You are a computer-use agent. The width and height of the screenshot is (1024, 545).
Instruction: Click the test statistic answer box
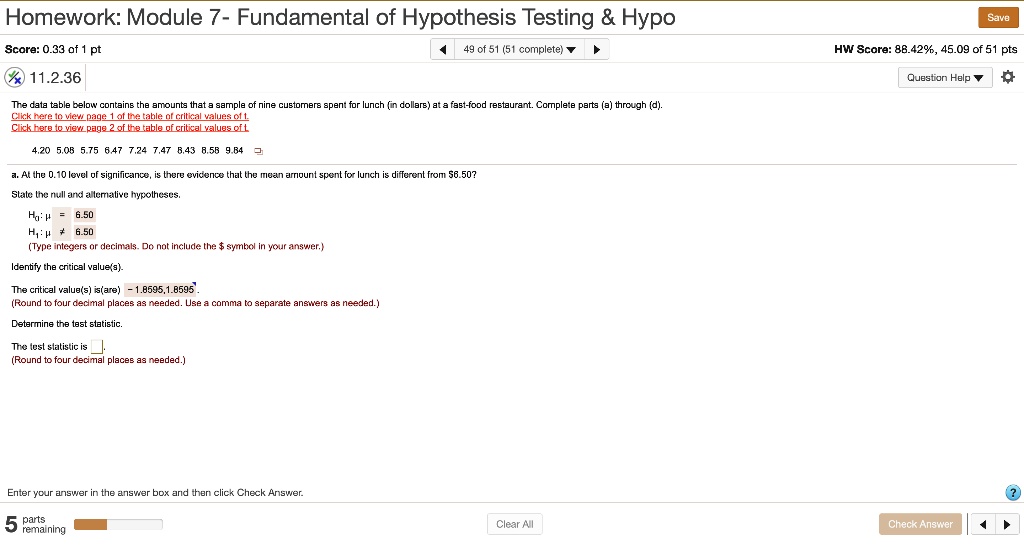coord(97,347)
